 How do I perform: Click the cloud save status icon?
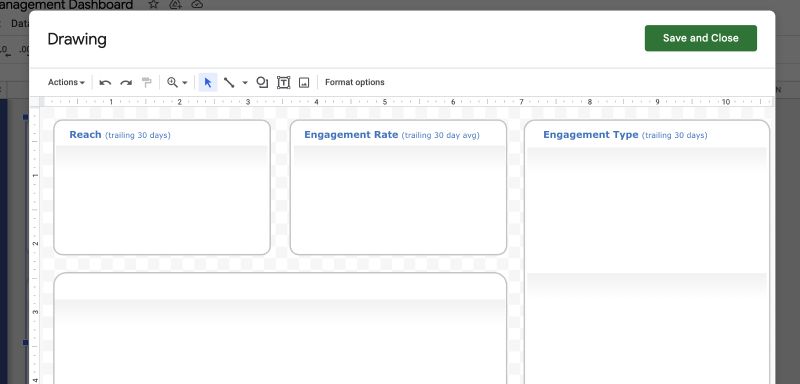point(197,5)
